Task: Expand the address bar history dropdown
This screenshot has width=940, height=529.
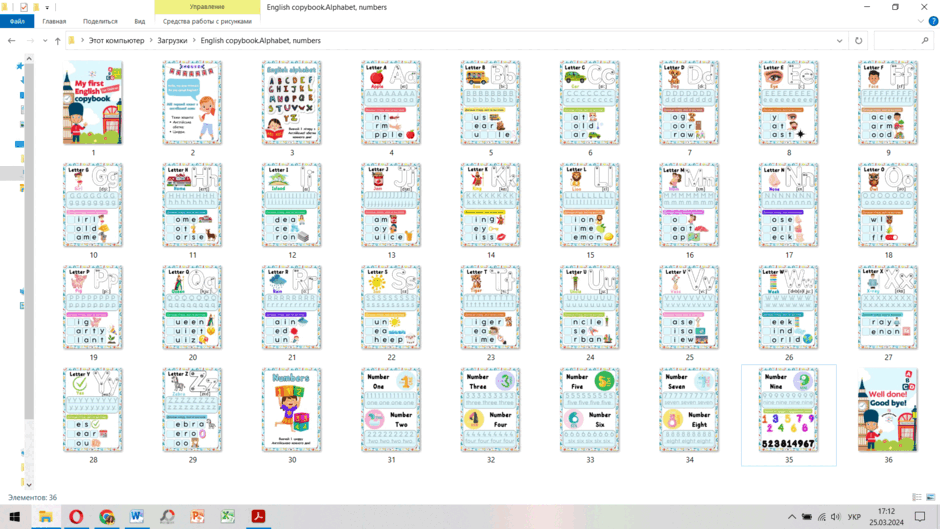Action: click(x=839, y=41)
